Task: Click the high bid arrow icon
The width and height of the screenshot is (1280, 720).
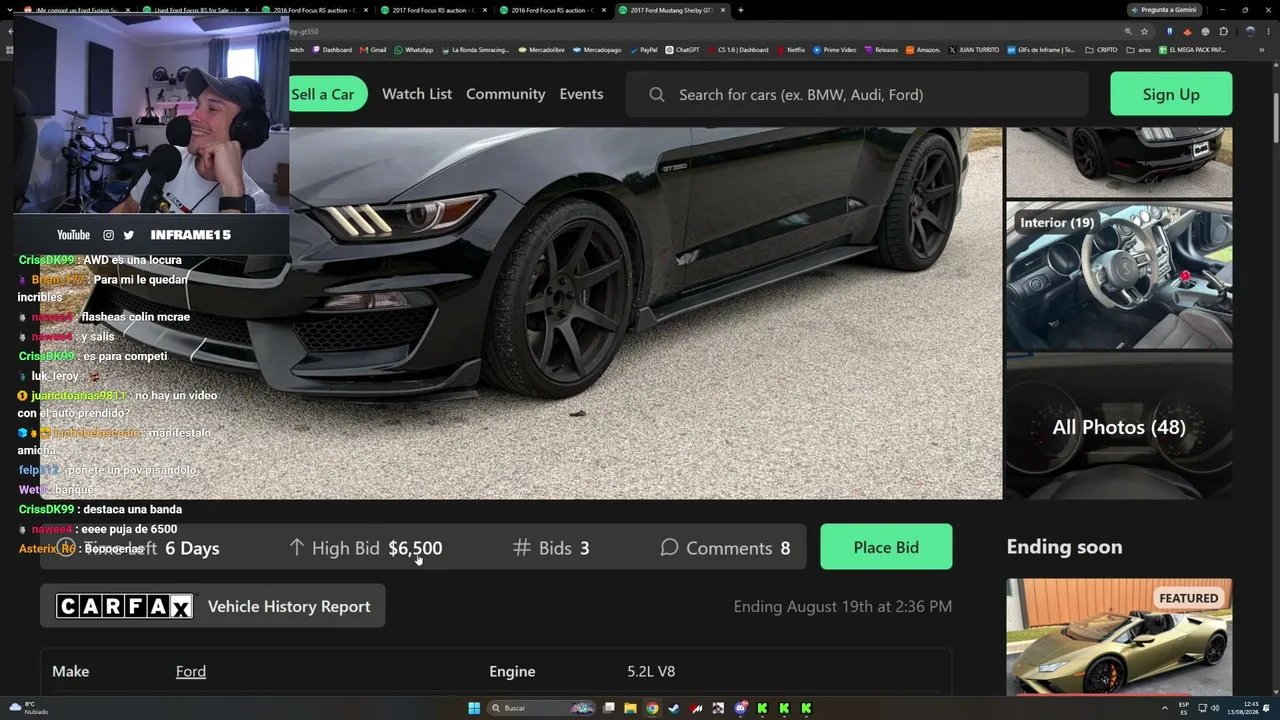Action: click(296, 548)
